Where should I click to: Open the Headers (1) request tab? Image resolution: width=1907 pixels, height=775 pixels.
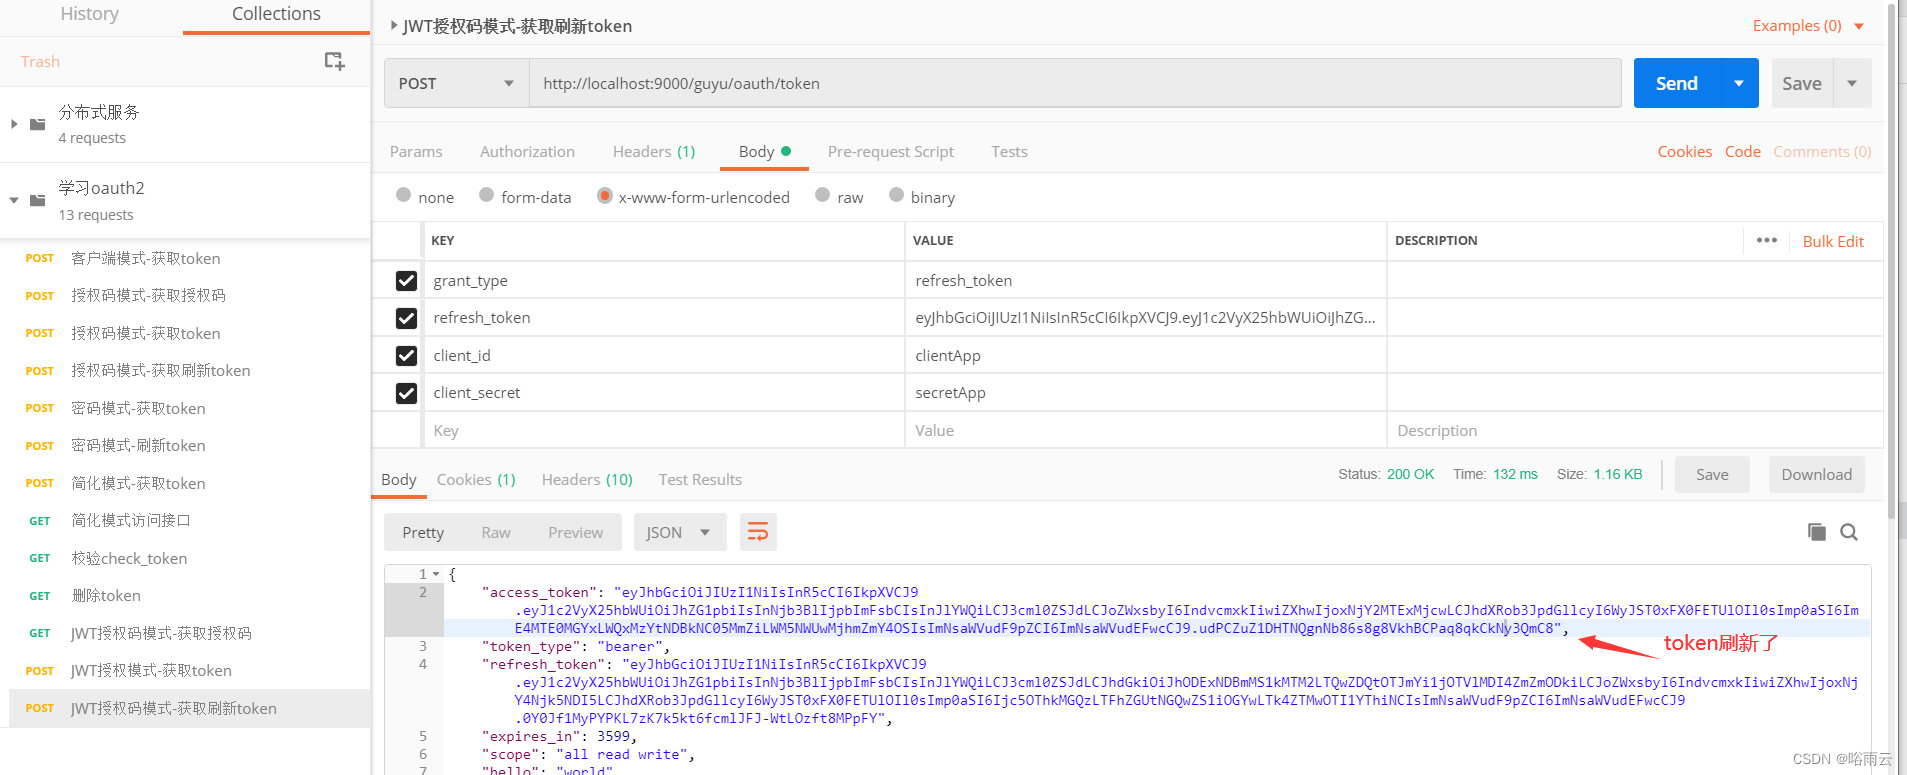[x=654, y=151]
